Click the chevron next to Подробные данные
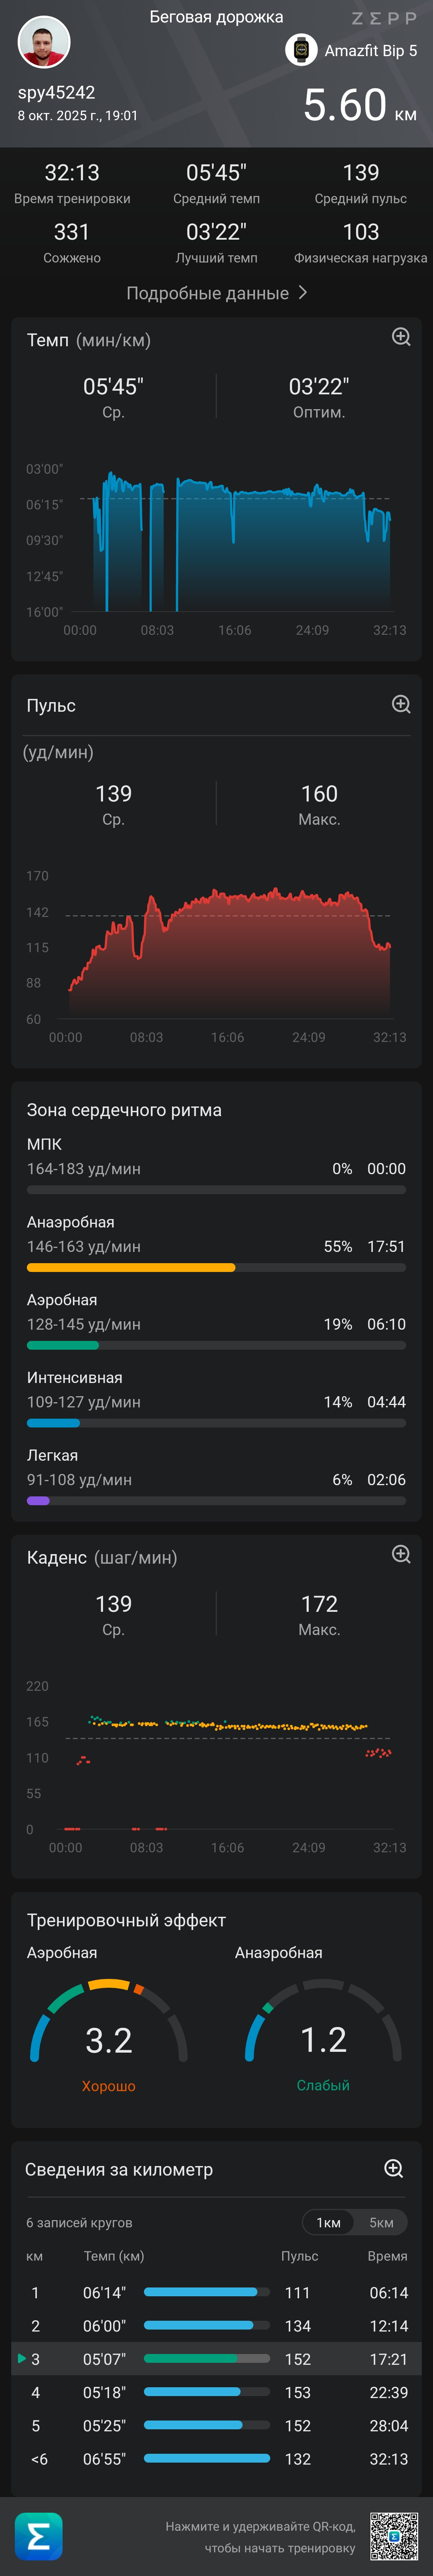Viewport: 433px width, 2576px height. [x=302, y=293]
